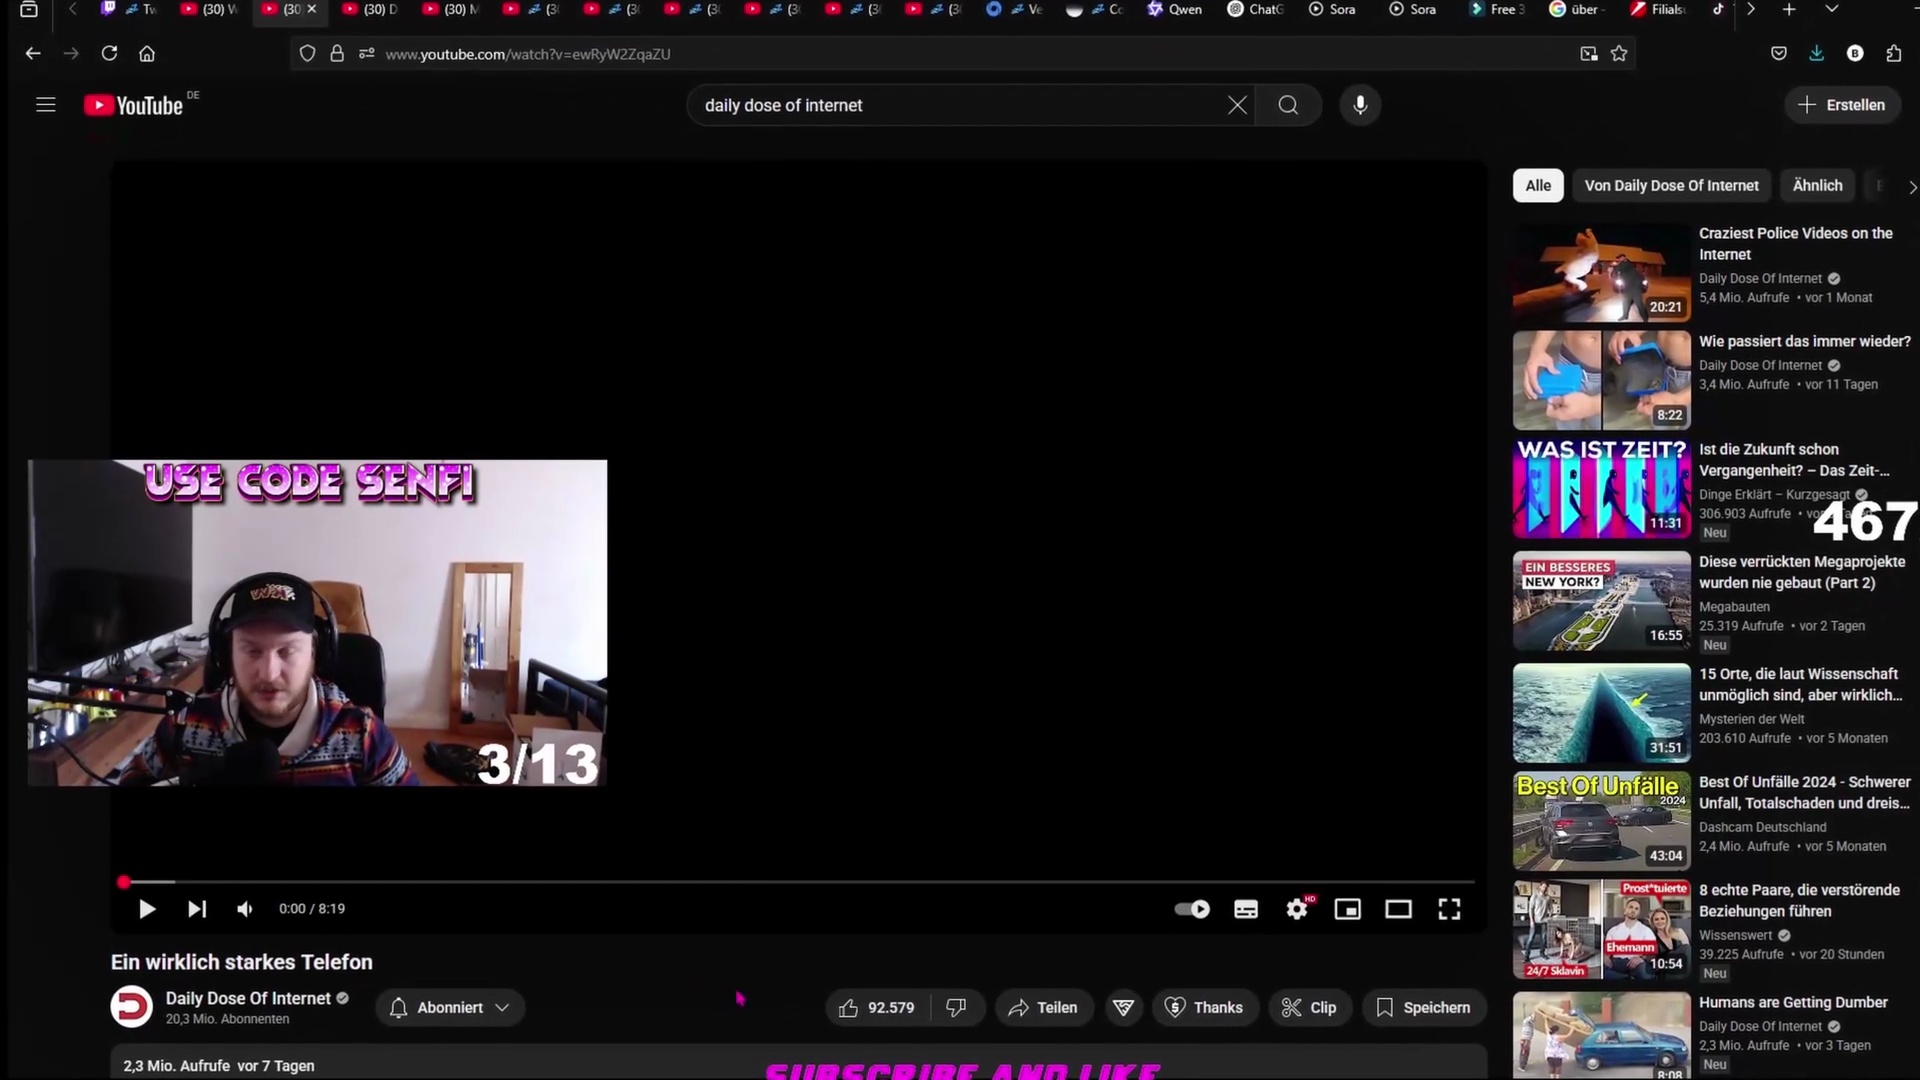Click the search magnifier button
1920x1080 pixels.
point(1288,105)
